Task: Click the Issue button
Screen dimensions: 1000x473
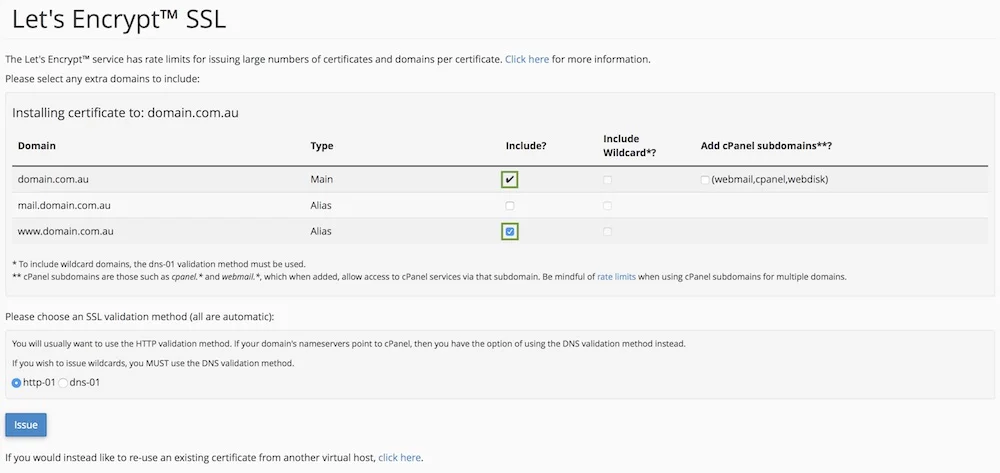Action: point(26,425)
